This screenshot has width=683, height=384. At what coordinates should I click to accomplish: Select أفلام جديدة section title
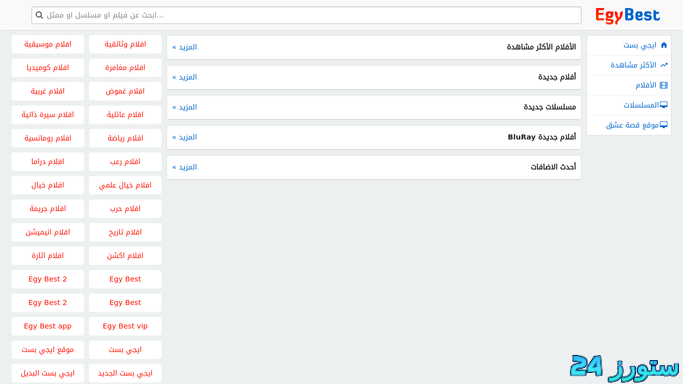point(557,77)
